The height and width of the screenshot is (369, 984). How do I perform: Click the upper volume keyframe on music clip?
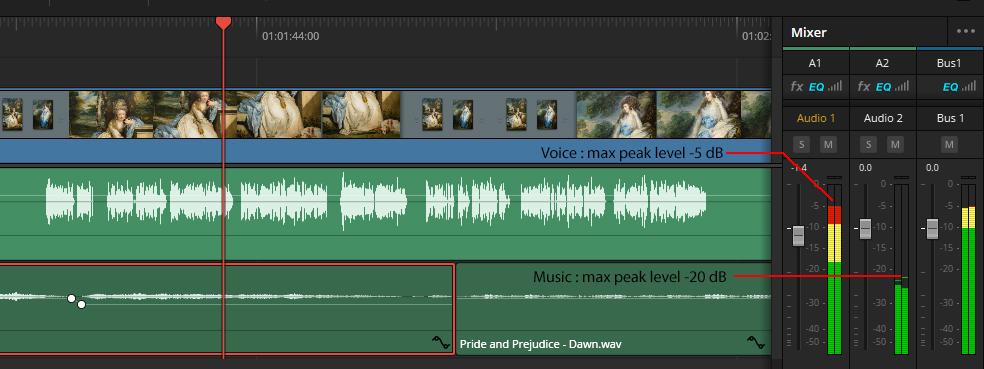[72, 298]
